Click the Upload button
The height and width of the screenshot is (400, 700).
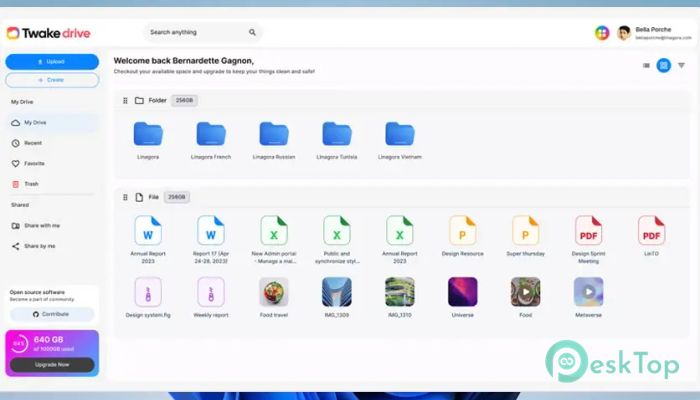[x=52, y=62]
